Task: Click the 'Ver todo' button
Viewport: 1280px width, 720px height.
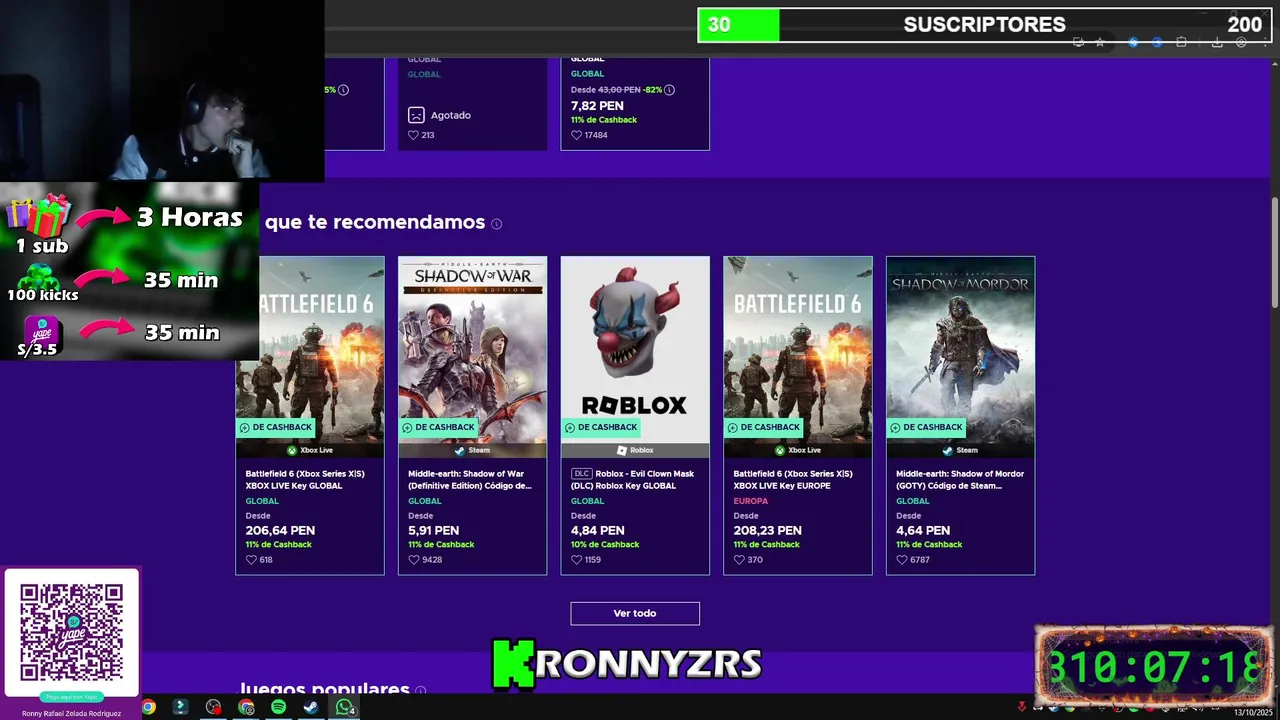Action: pyautogui.click(x=635, y=613)
